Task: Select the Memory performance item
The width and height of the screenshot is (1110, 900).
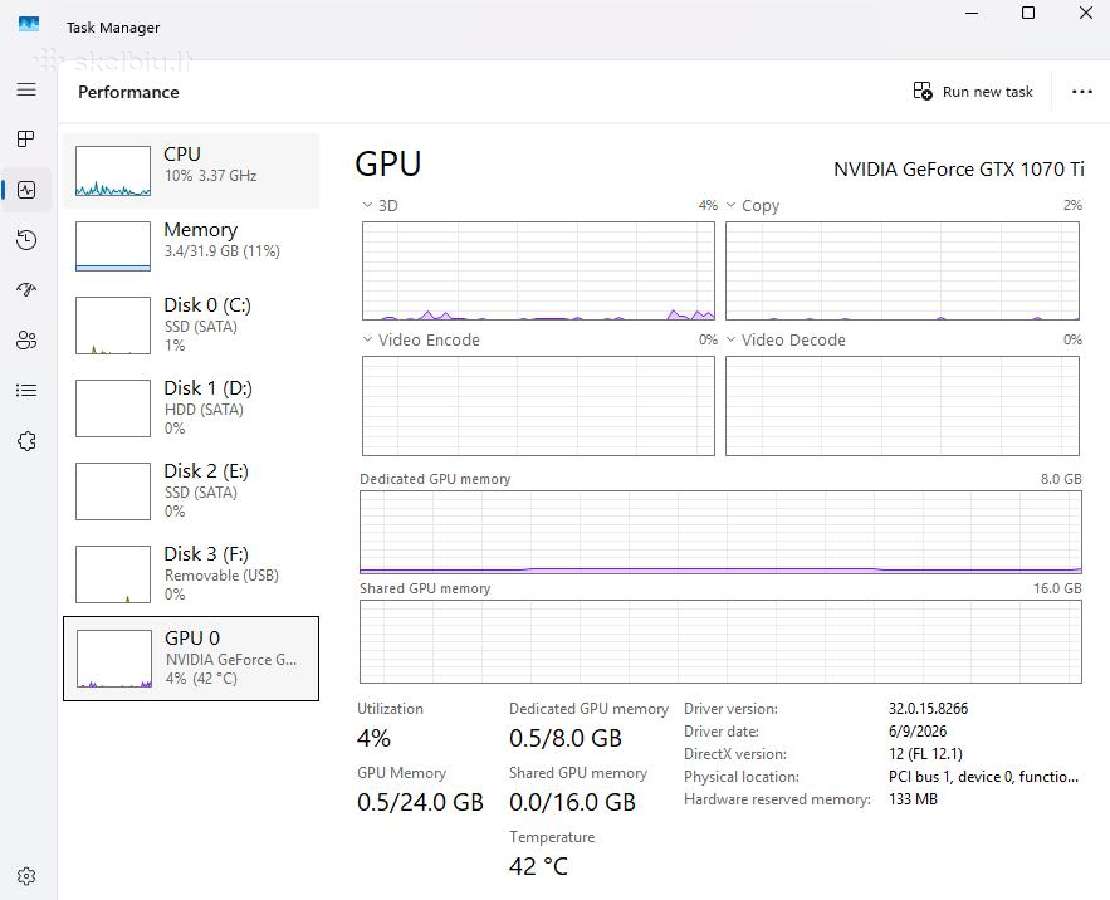Action: pyautogui.click(x=191, y=246)
